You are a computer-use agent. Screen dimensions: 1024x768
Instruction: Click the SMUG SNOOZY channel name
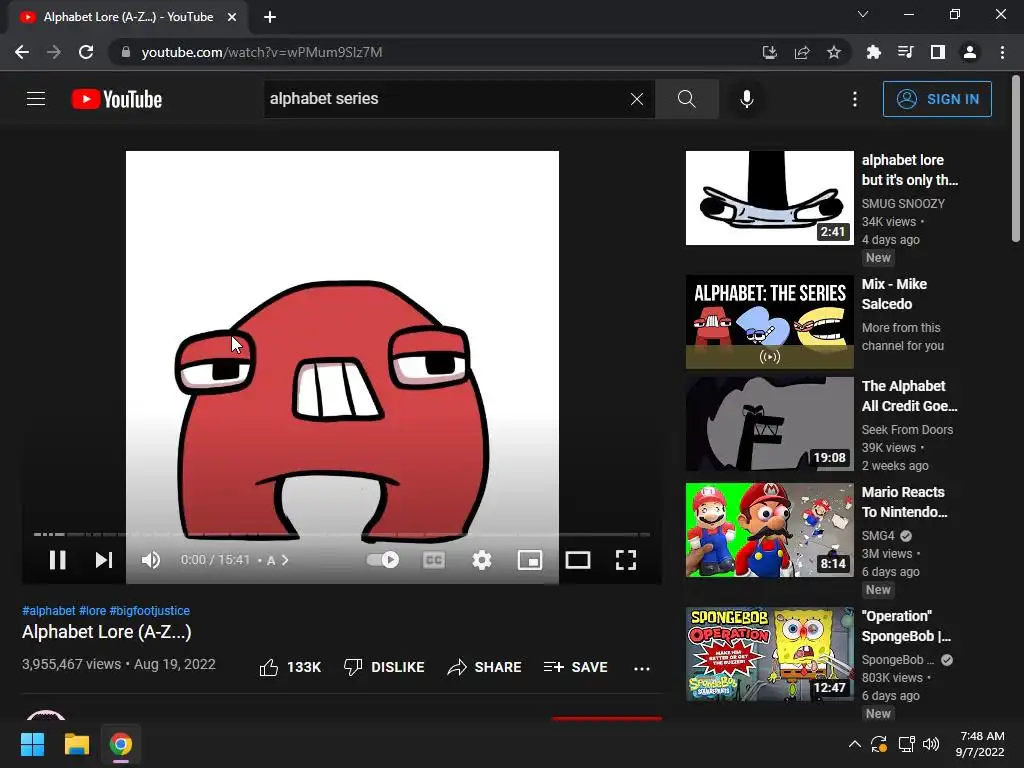(x=903, y=204)
